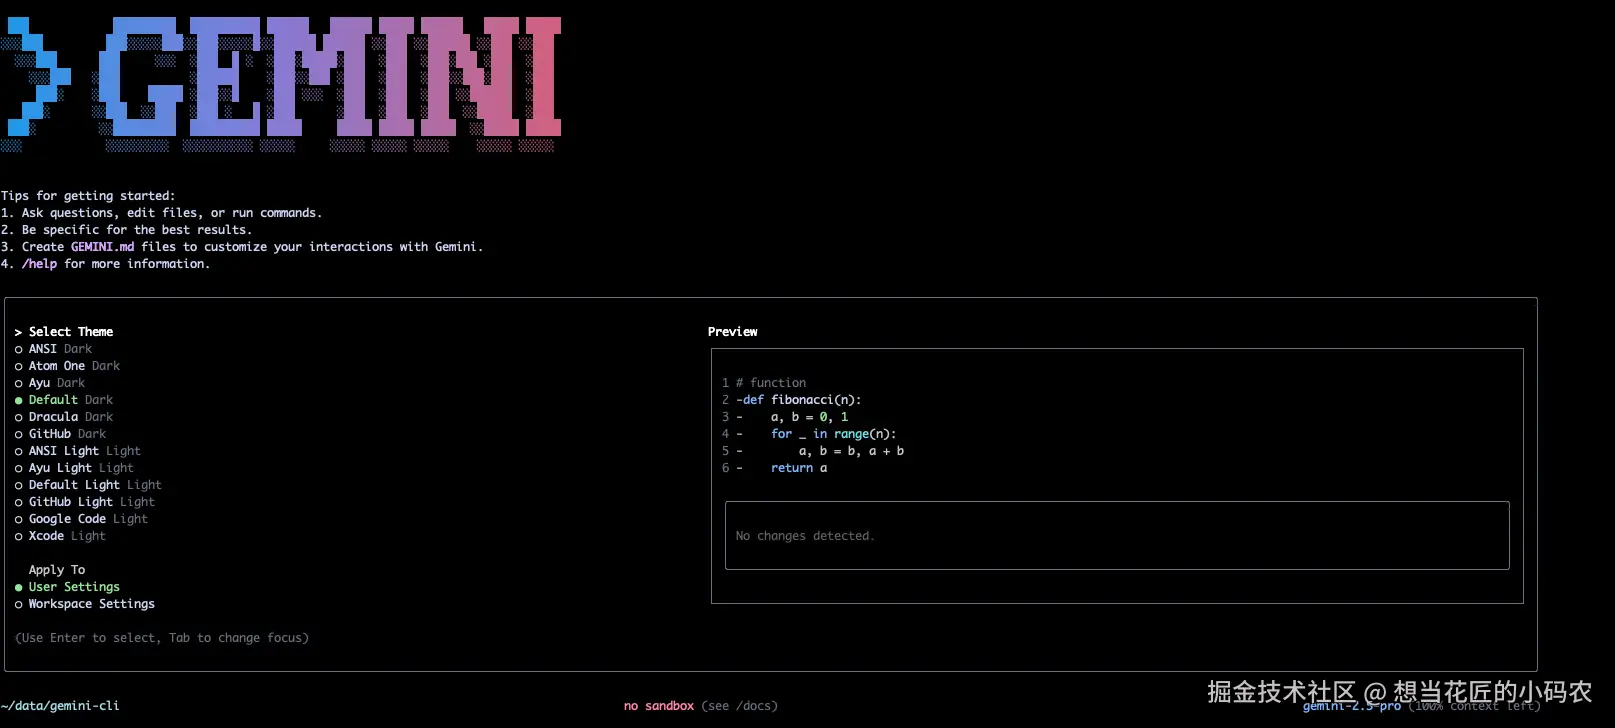Apply theme to User Settings

point(74,587)
